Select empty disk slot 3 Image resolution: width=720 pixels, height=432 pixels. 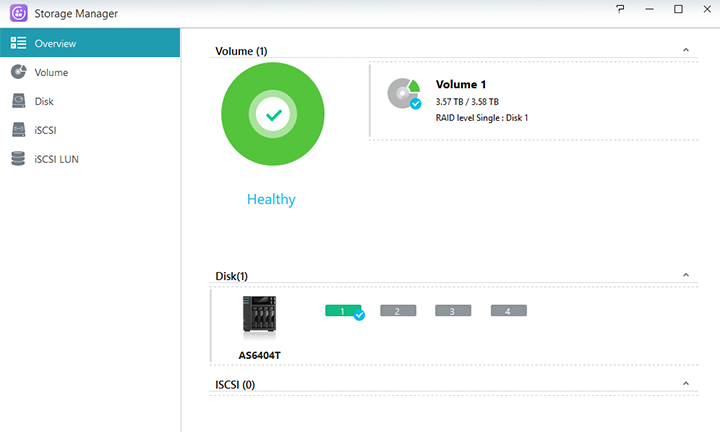pos(452,312)
